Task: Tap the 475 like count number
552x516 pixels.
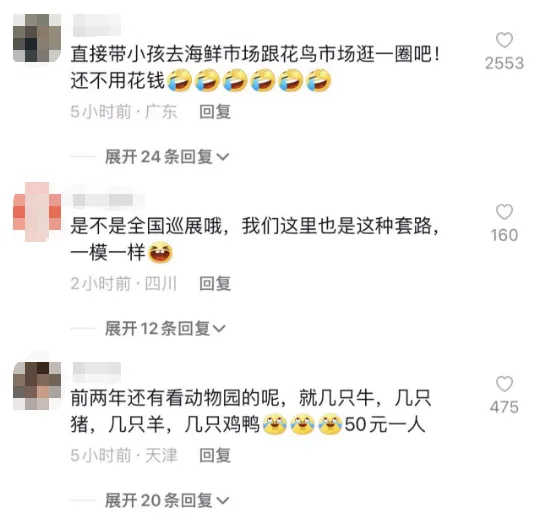Action: [x=504, y=407]
